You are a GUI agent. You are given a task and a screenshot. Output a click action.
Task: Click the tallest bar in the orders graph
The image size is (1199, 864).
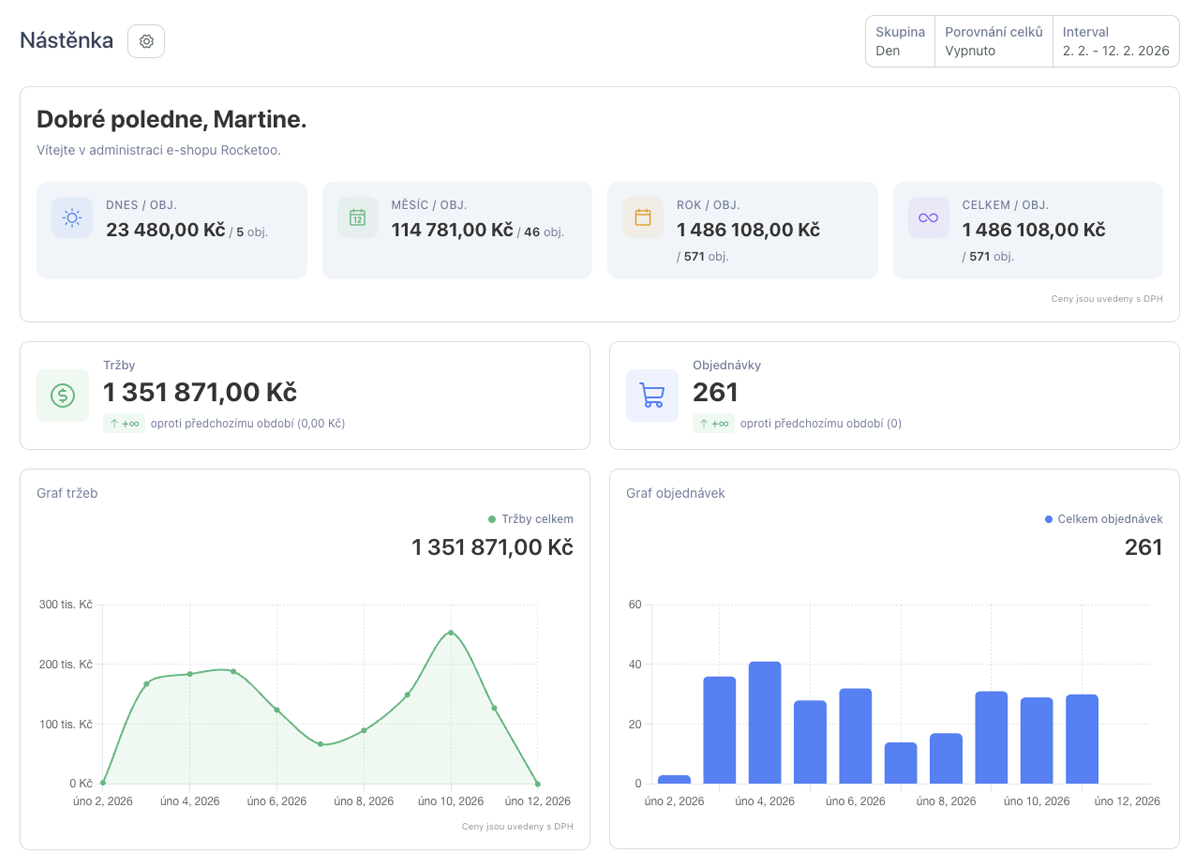pos(765,722)
